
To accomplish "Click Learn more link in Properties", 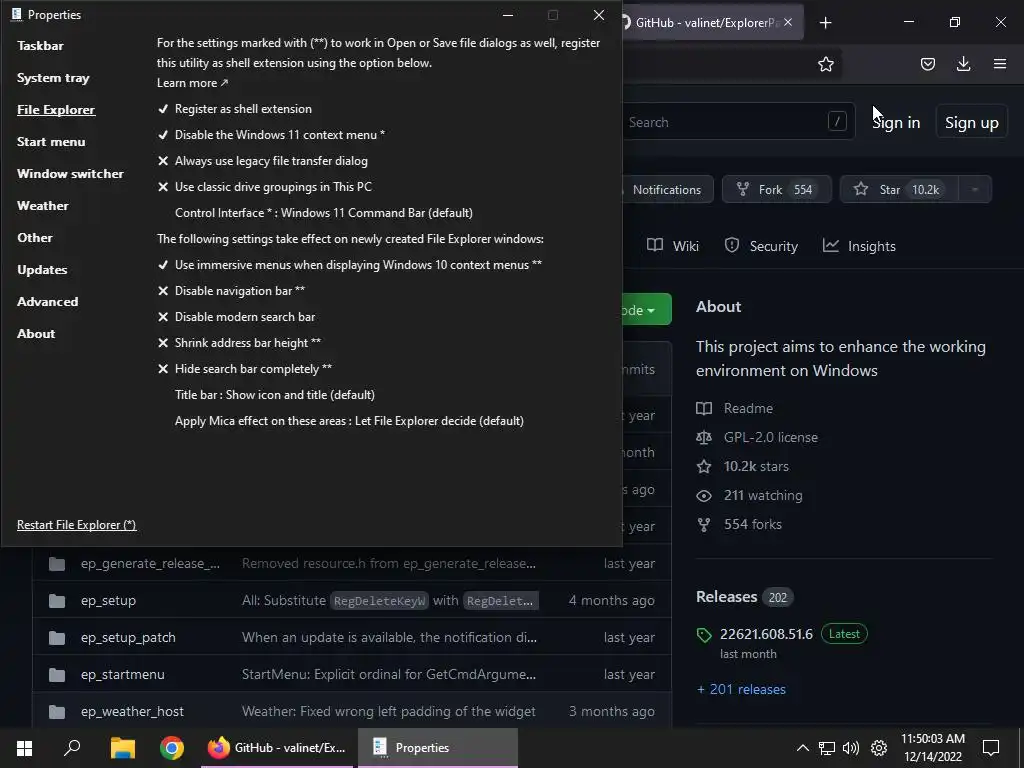I will point(193,83).
